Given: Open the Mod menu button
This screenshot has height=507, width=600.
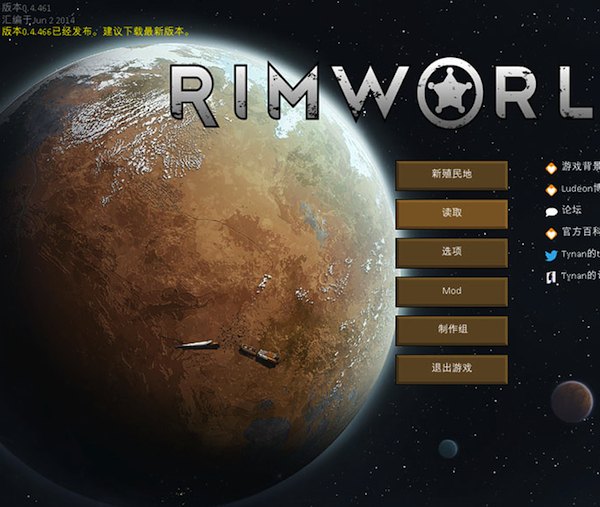Looking at the screenshot, I should (x=452, y=292).
